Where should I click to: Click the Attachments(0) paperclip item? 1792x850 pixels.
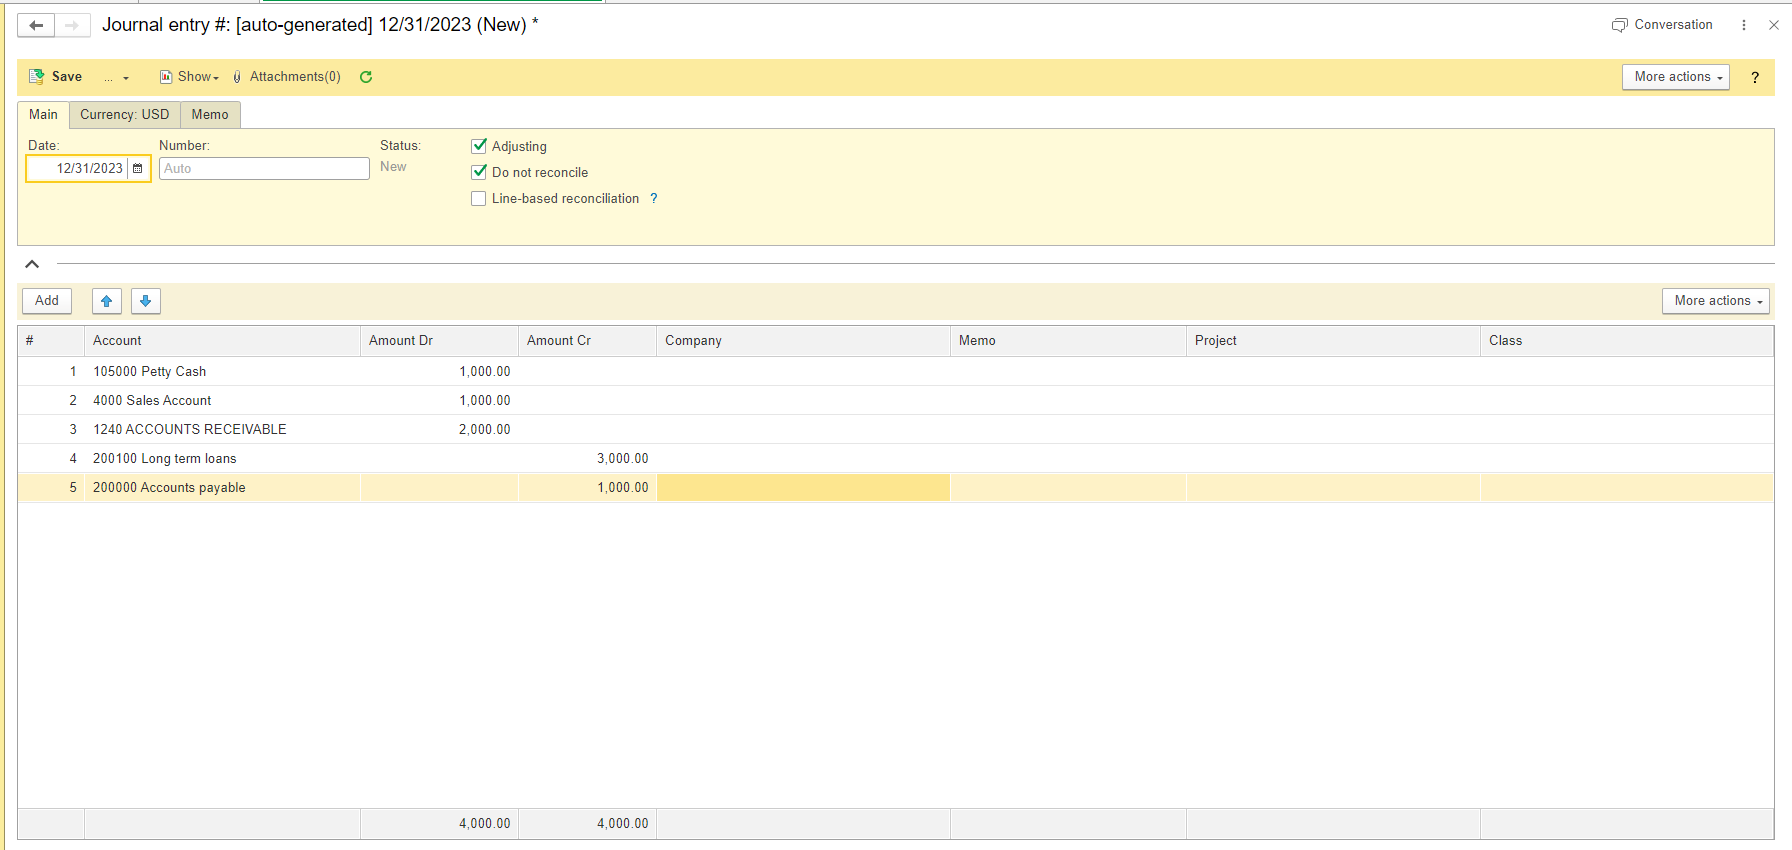287,77
